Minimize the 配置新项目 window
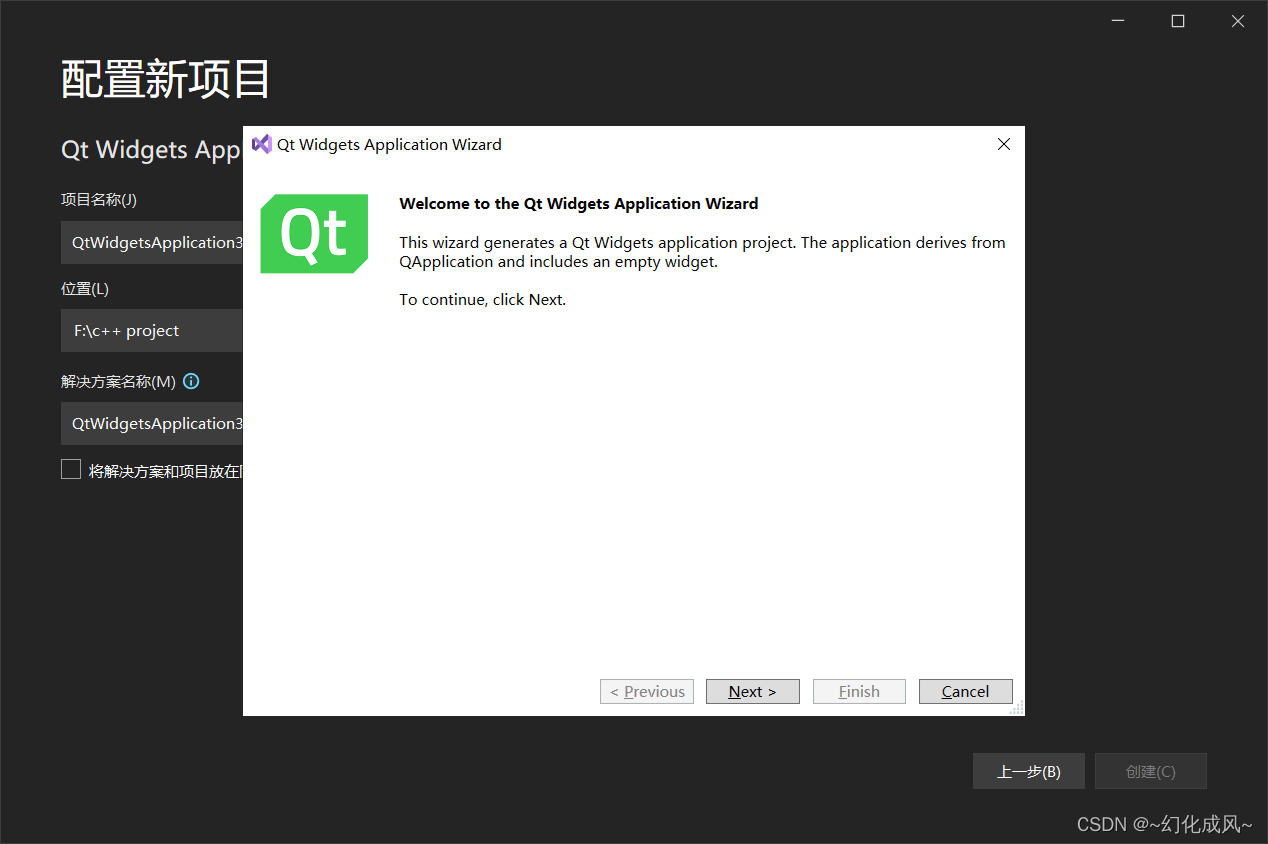This screenshot has height=844, width=1268. (x=1117, y=21)
